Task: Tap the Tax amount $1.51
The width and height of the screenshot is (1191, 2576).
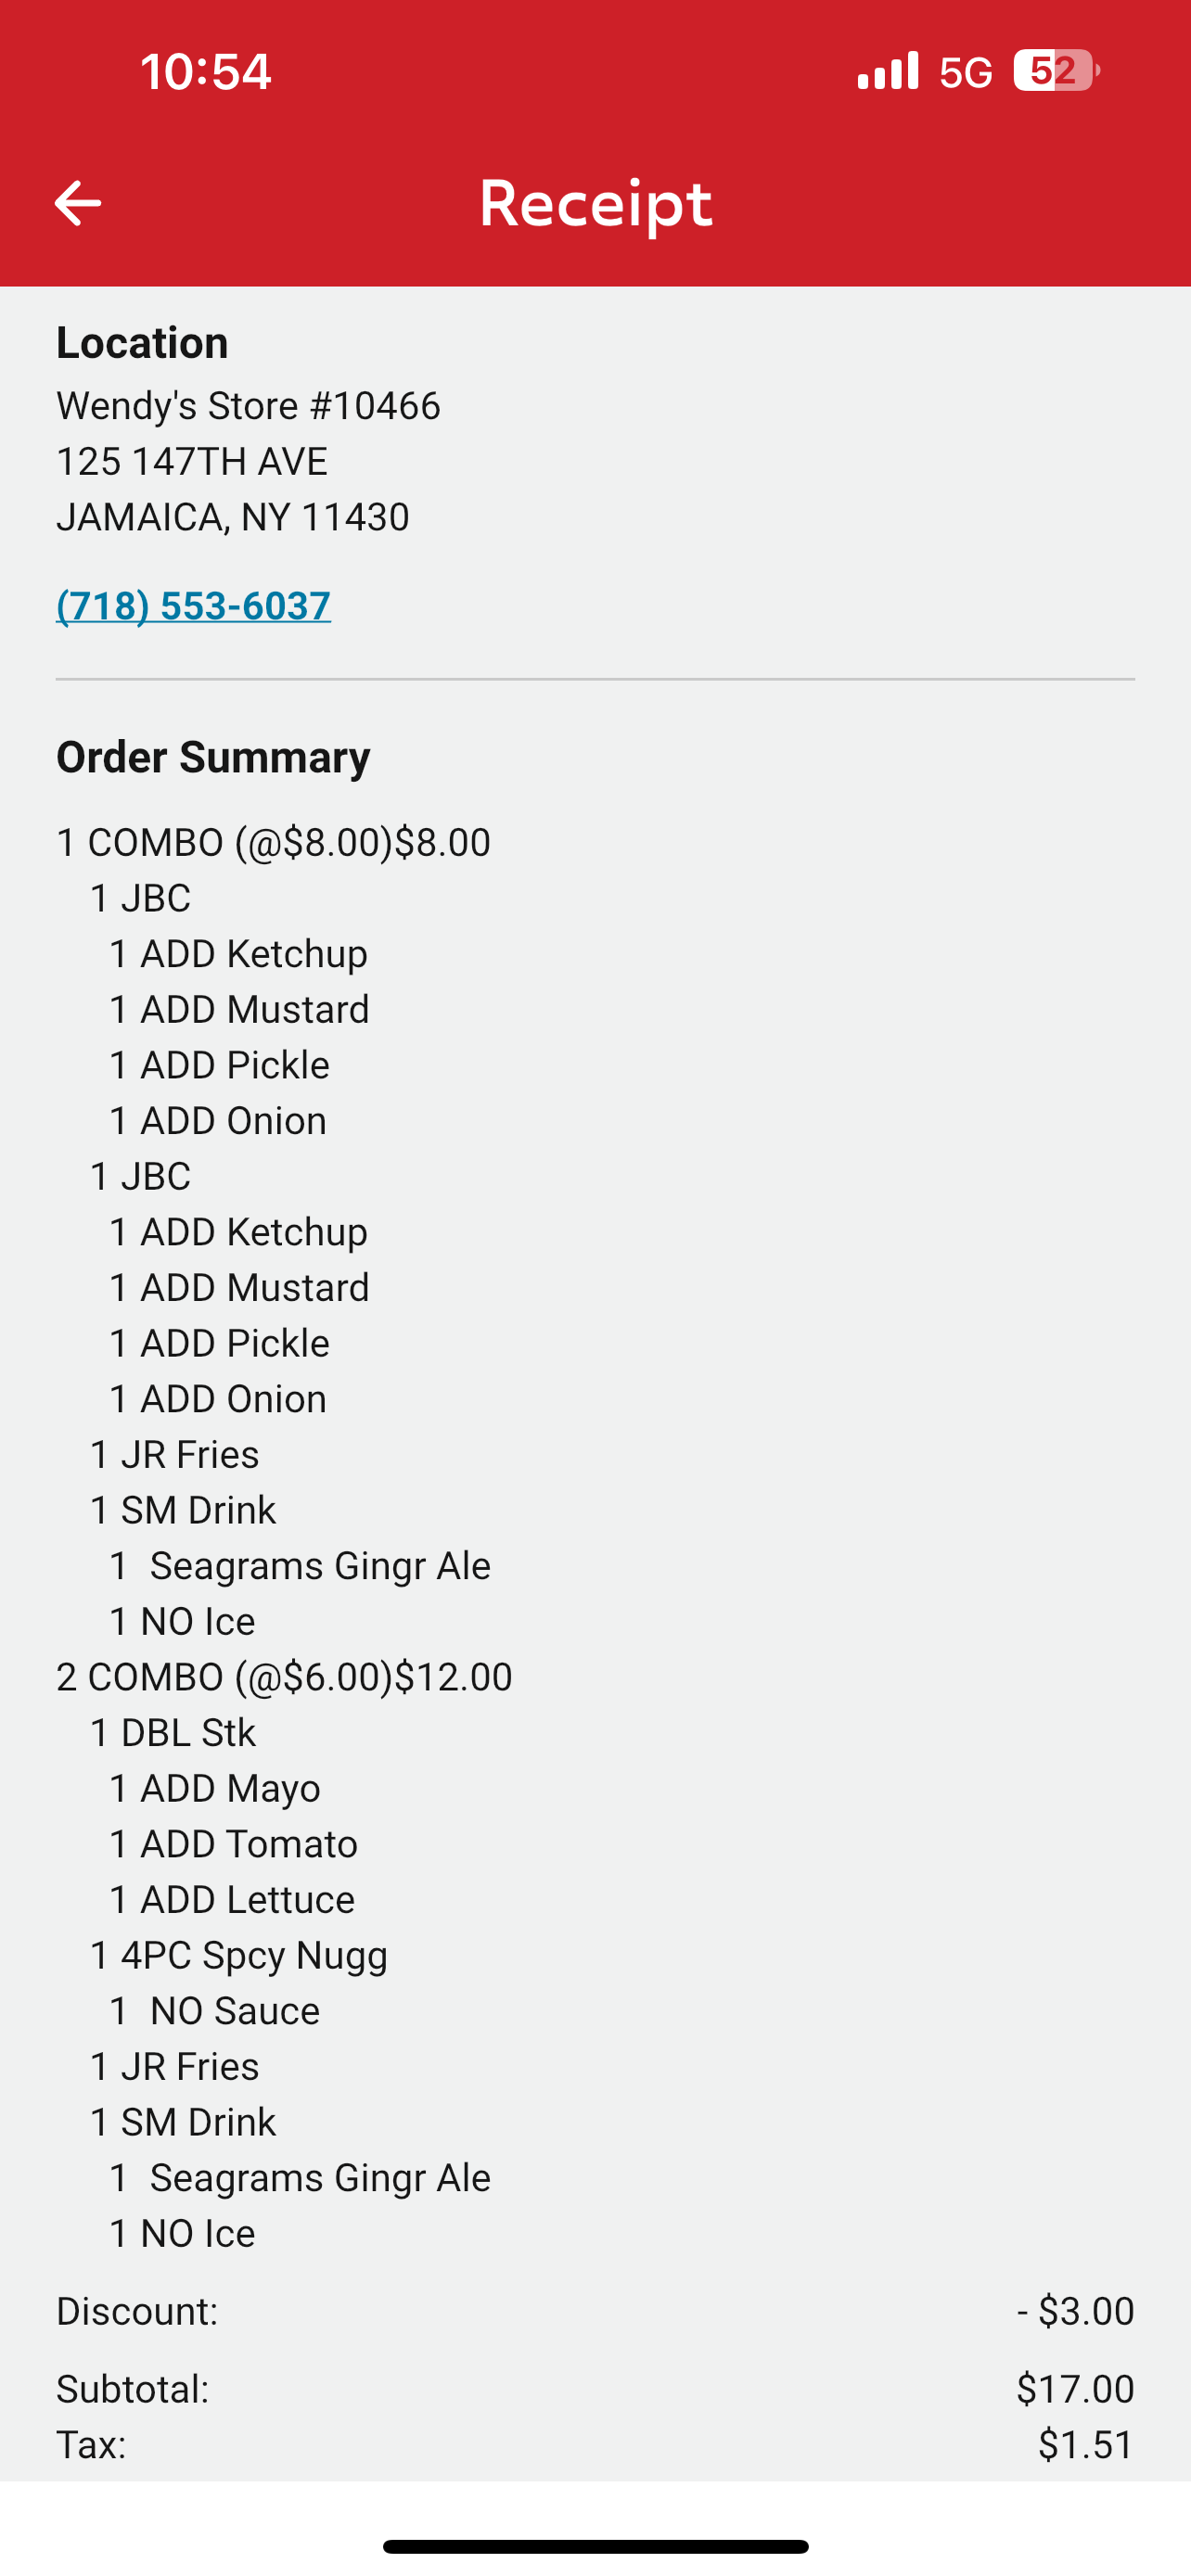Action: point(1085,2444)
